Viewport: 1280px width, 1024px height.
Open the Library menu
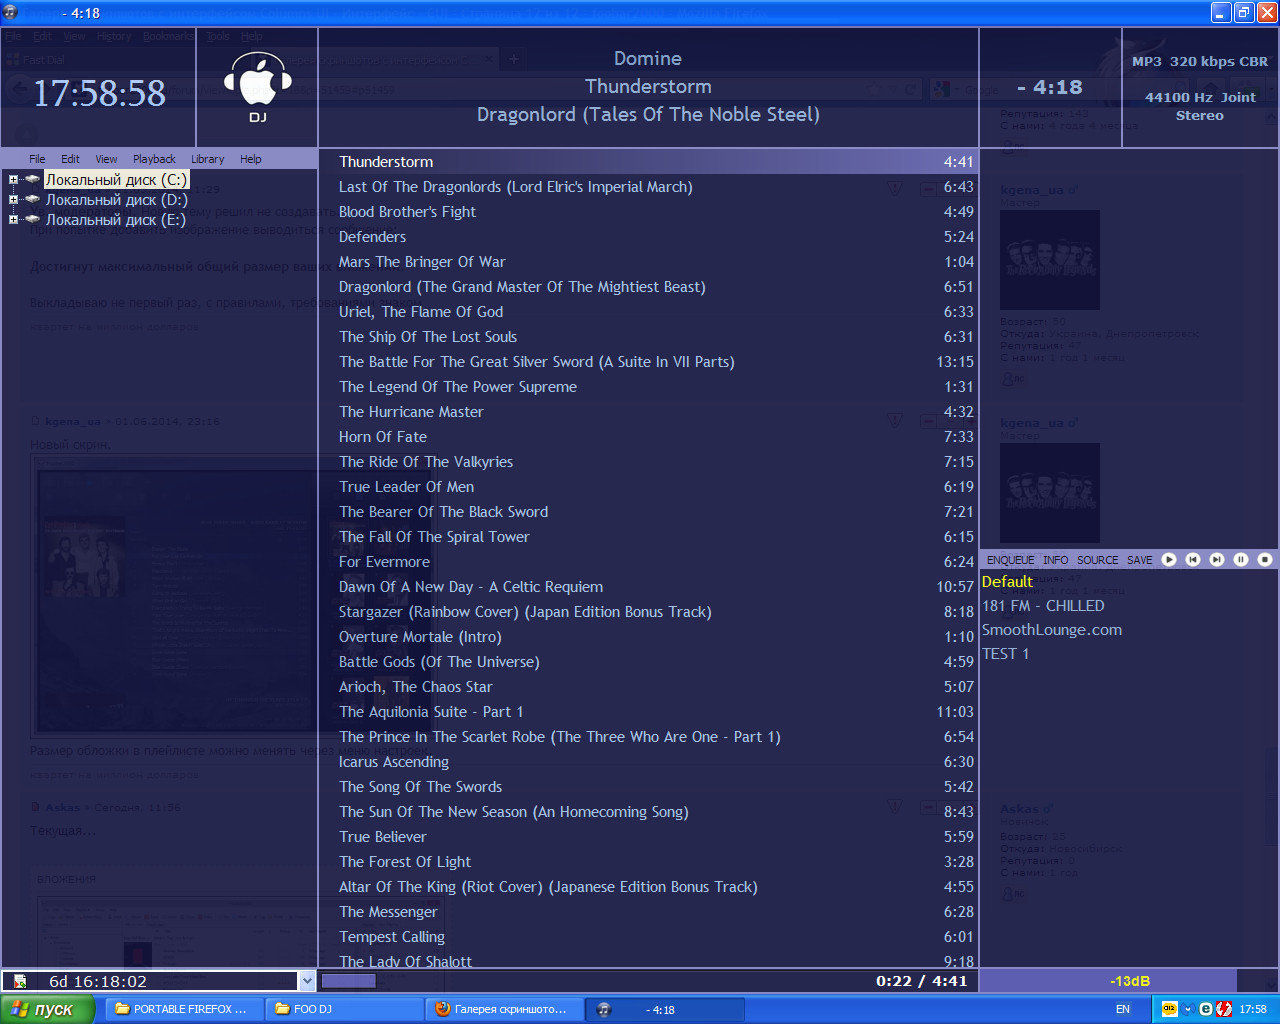[x=207, y=159]
